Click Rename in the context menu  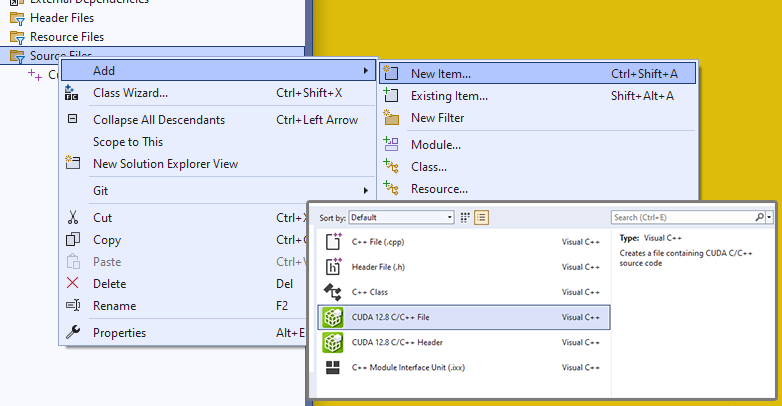coord(114,305)
